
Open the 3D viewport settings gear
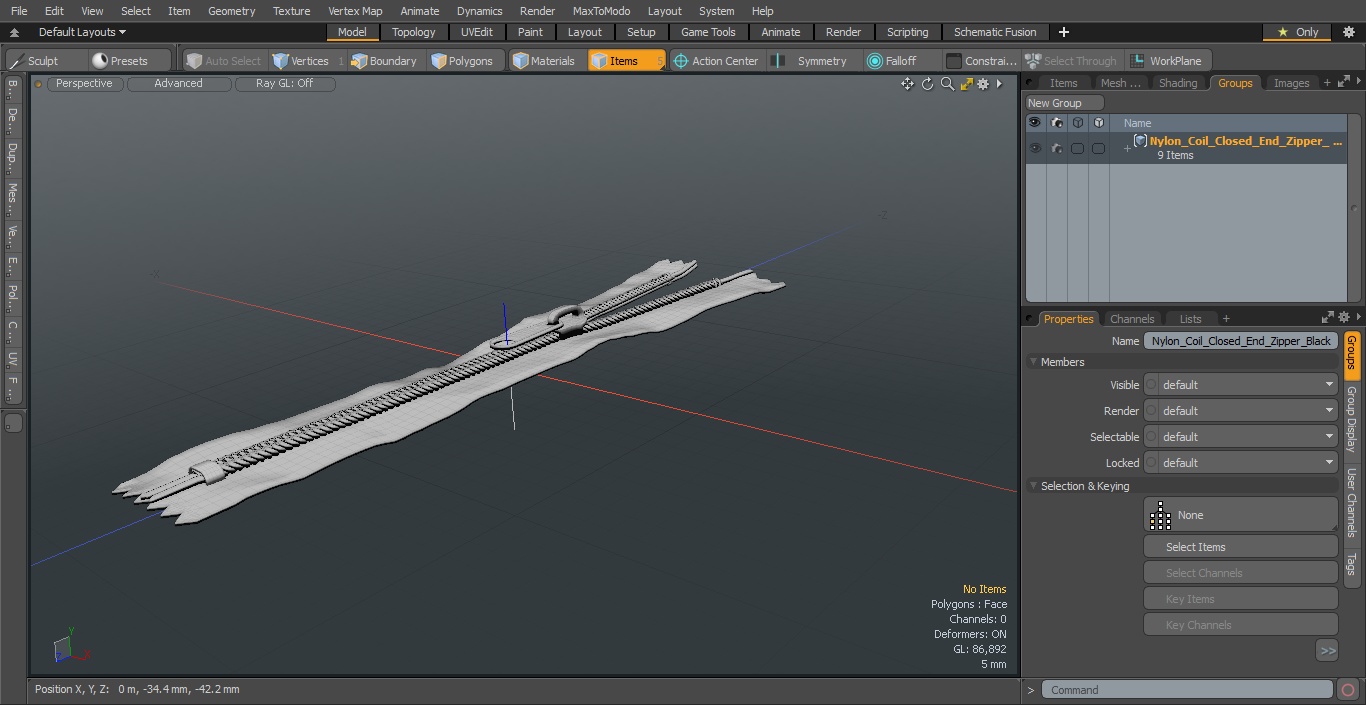983,84
